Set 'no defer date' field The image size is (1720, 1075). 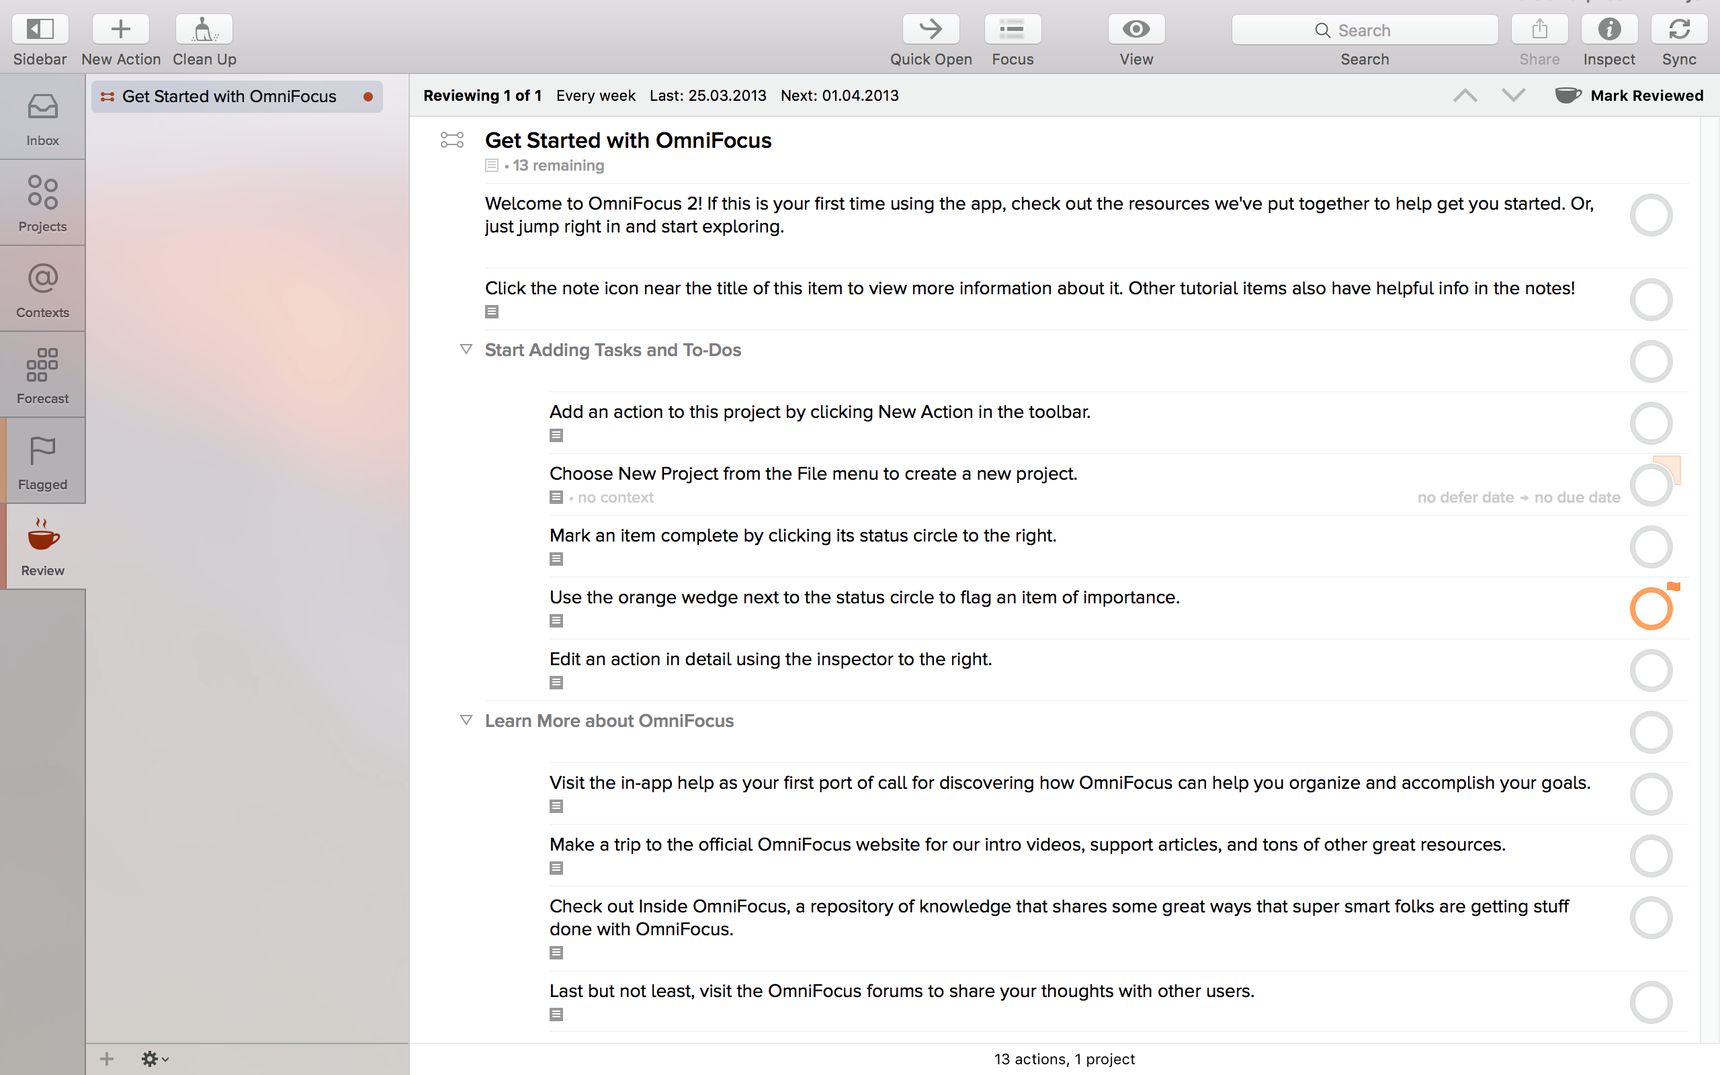click(1465, 498)
